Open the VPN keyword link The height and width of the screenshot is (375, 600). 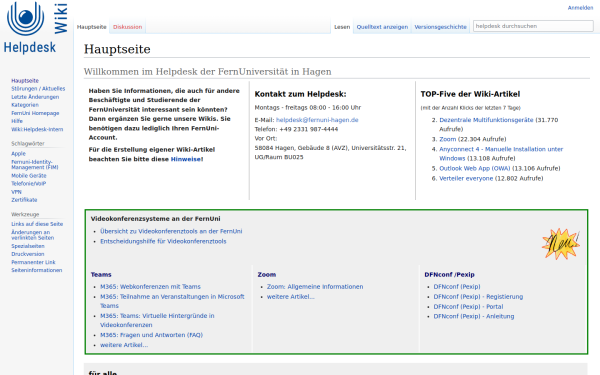[x=16, y=192]
